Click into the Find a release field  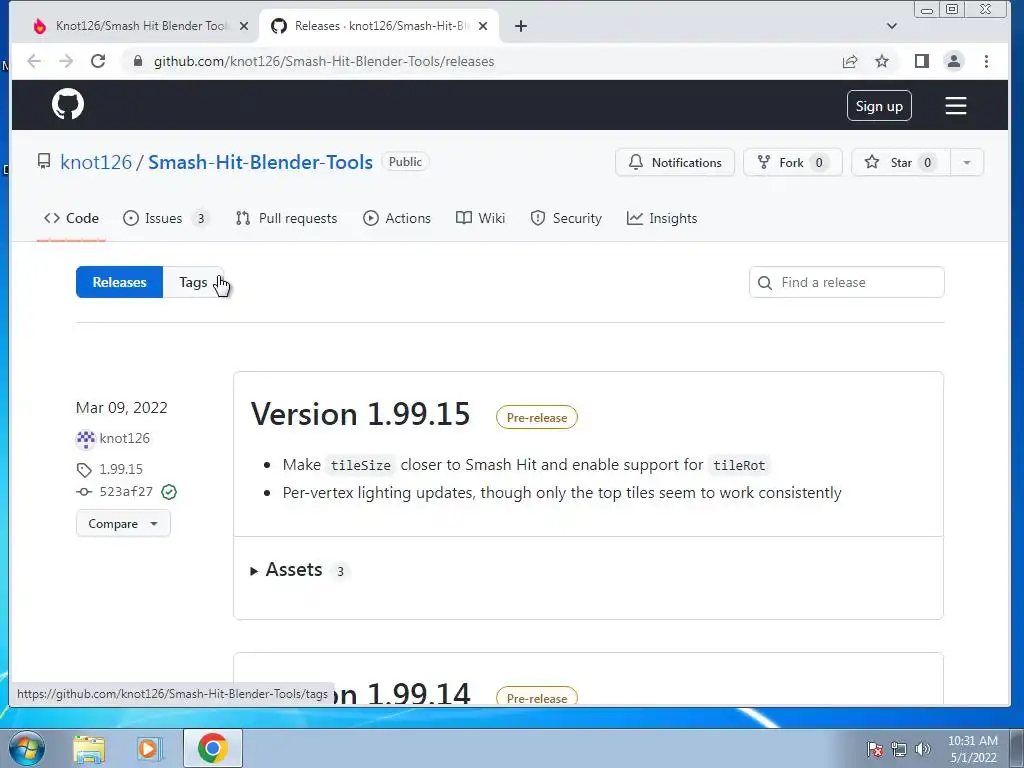point(846,282)
